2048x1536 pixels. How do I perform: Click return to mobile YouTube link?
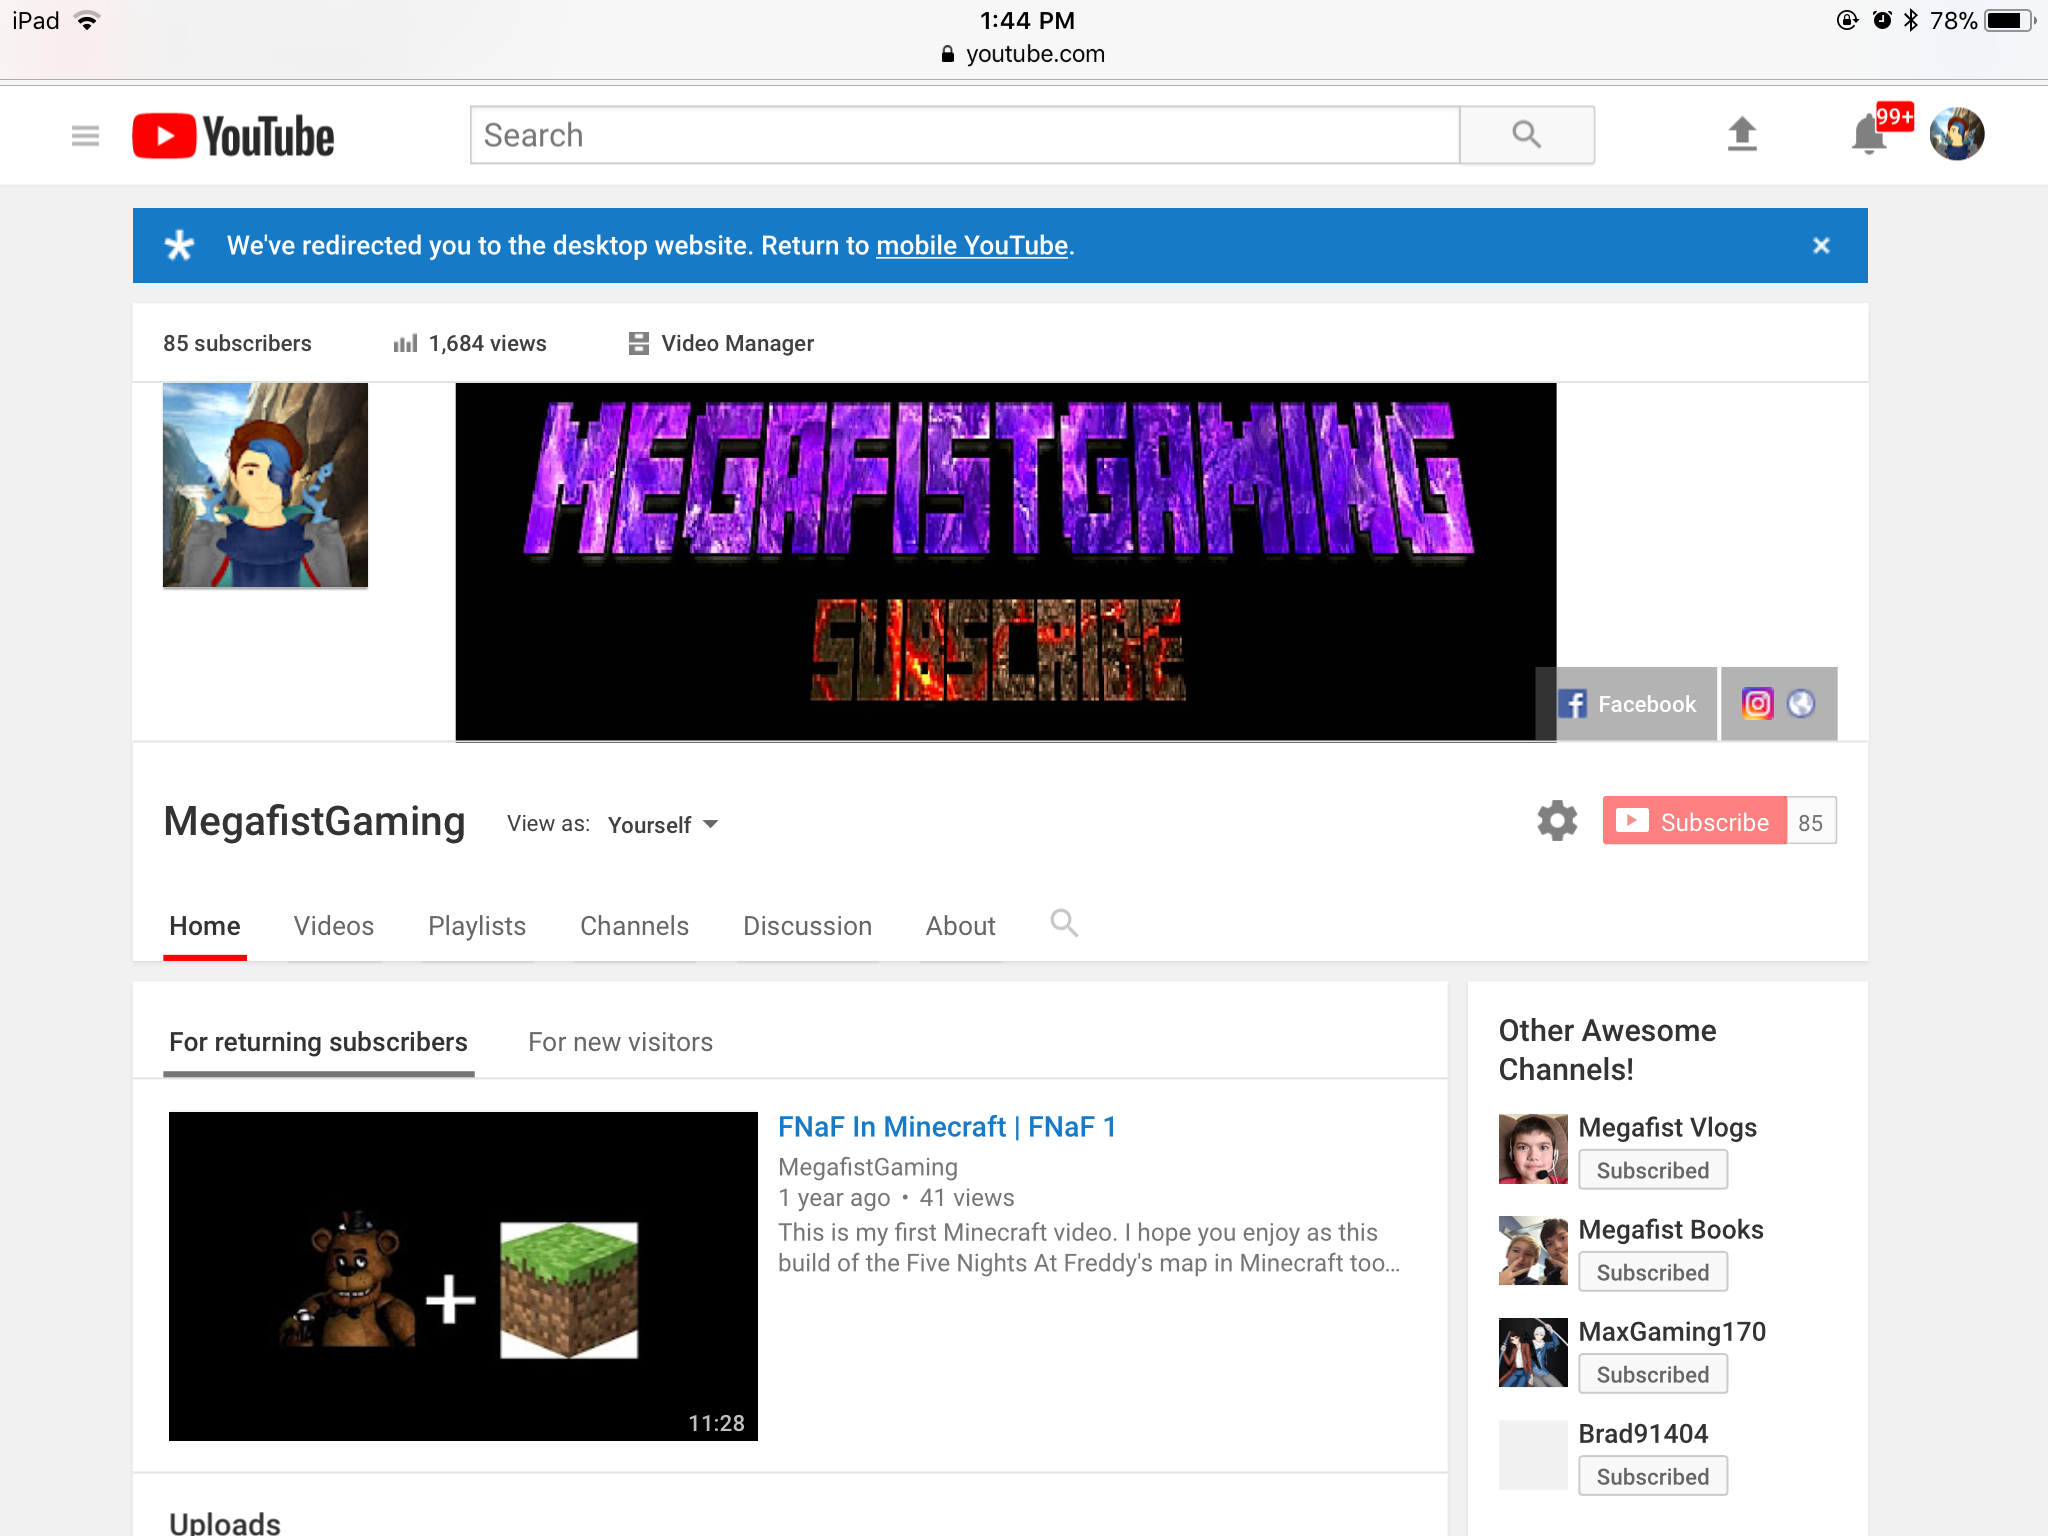coord(972,246)
